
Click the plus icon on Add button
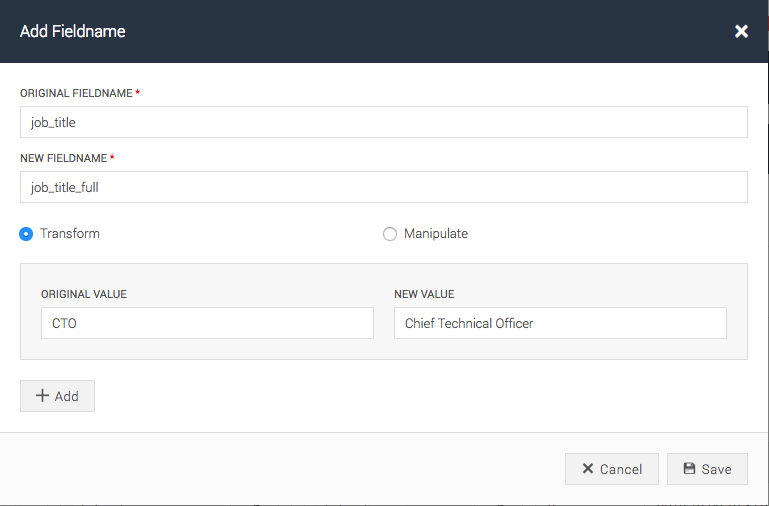tap(42, 396)
